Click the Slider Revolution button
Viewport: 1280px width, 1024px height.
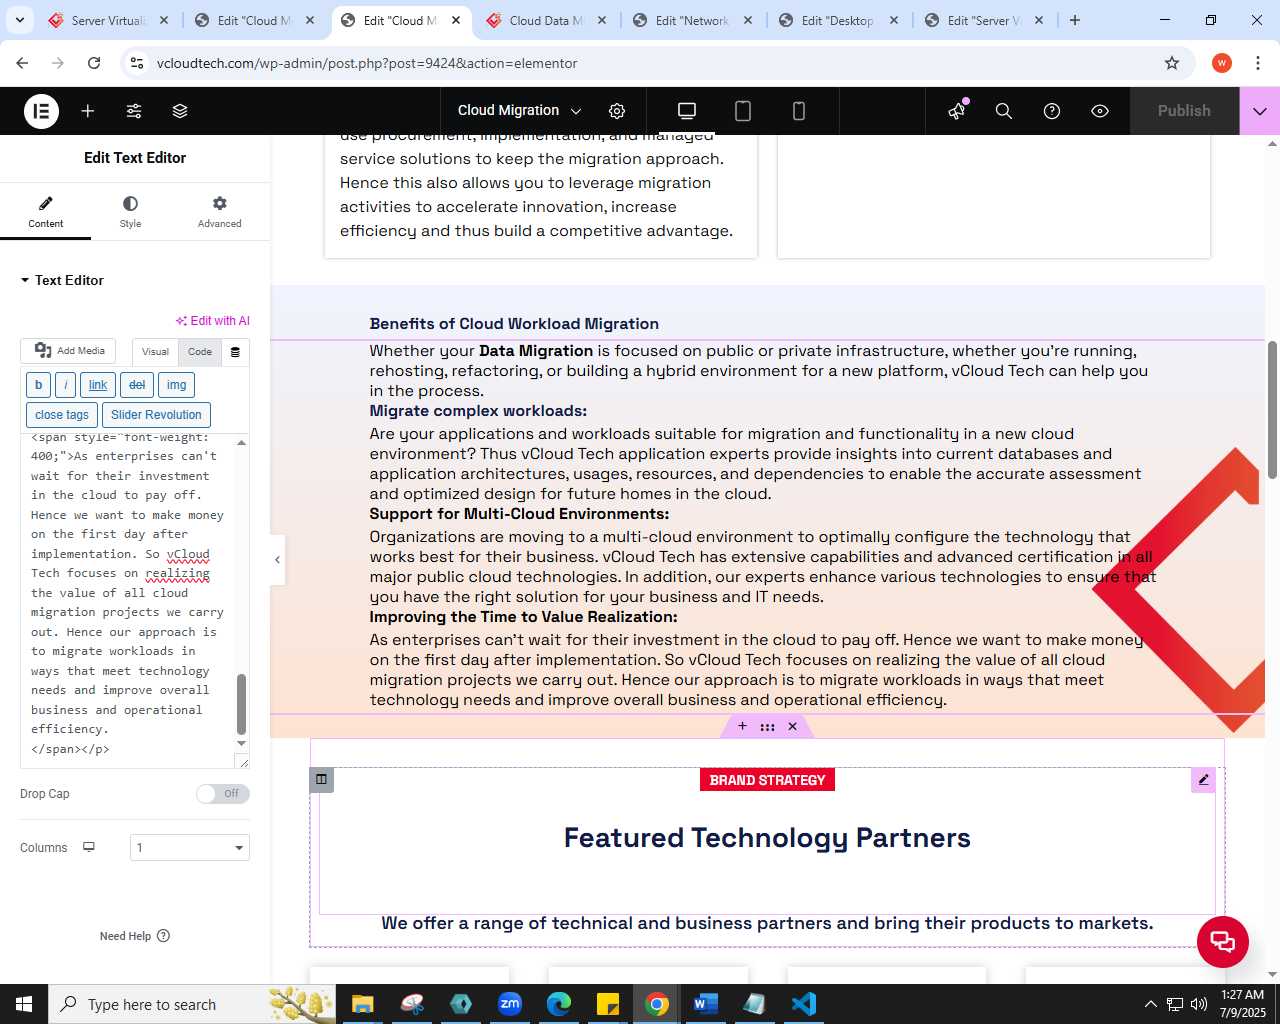(156, 415)
